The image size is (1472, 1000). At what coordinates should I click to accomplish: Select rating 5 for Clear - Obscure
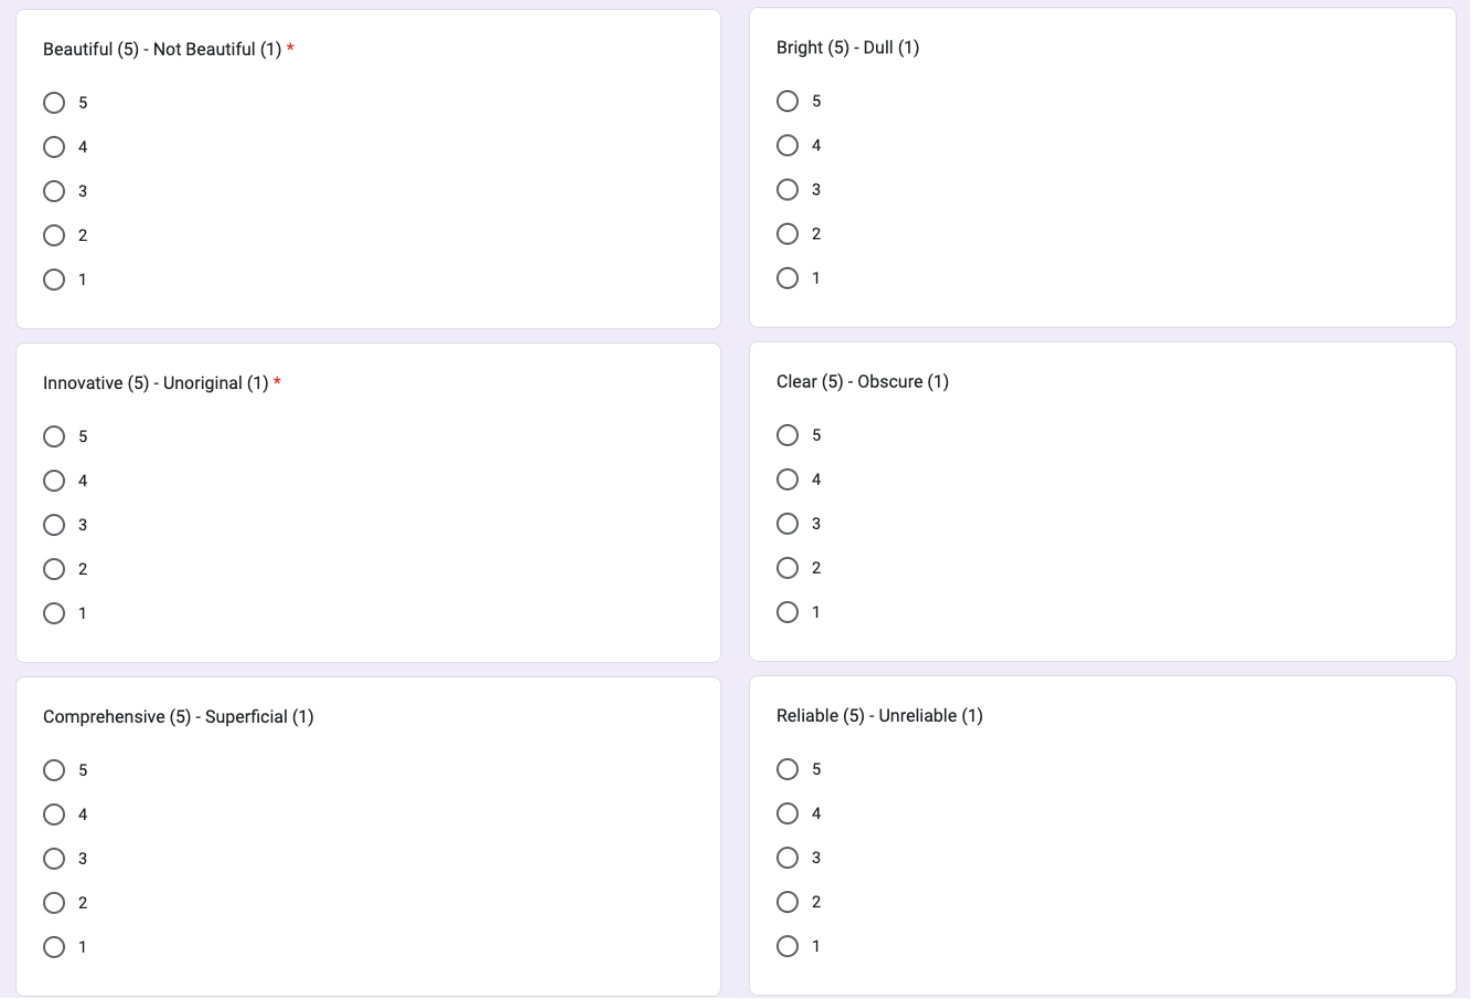[788, 435]
